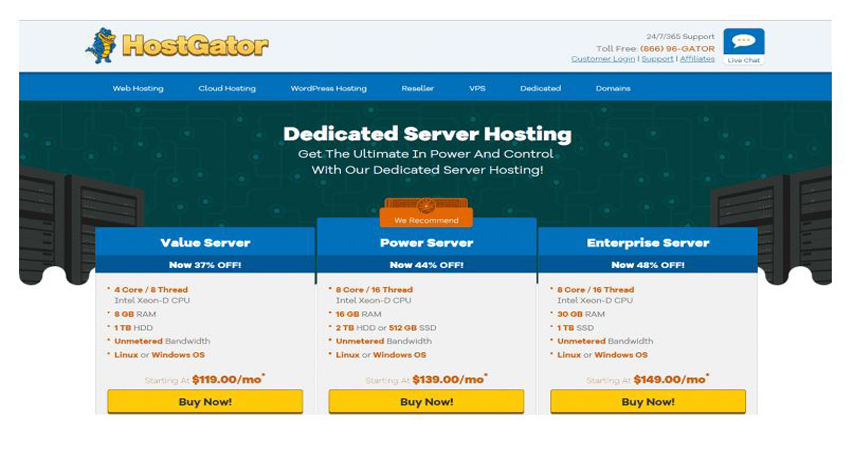Click Unmetered Bandwidth in Value Server card
Screen dimensions: 850x450
tap(162, 341)
